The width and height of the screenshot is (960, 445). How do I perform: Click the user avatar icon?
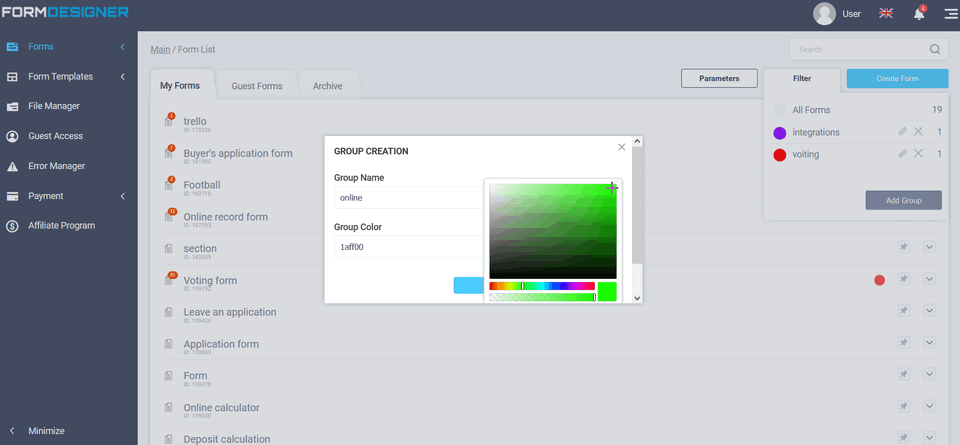[x=824, y=13]
